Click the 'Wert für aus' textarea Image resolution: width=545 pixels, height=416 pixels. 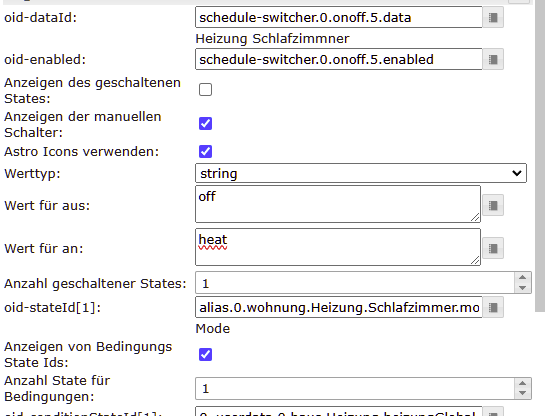pyautogui.click(x=338, y=204)
